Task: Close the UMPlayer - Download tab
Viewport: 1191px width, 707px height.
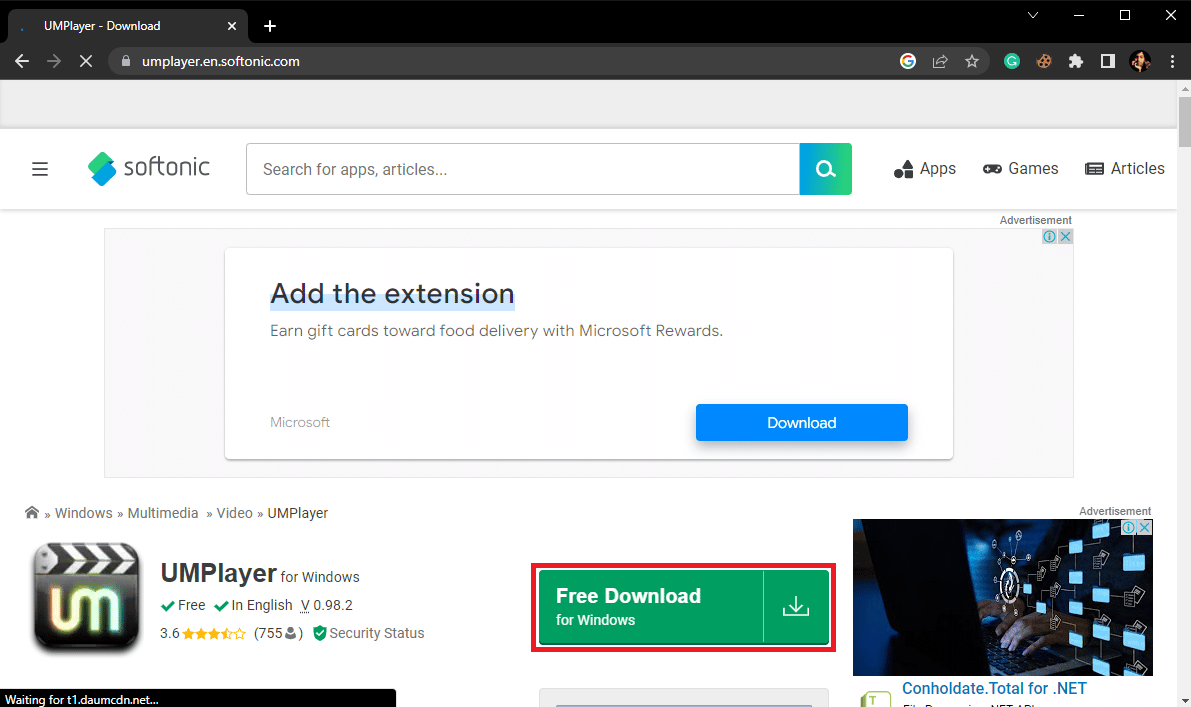Action: tap(232, 26)
